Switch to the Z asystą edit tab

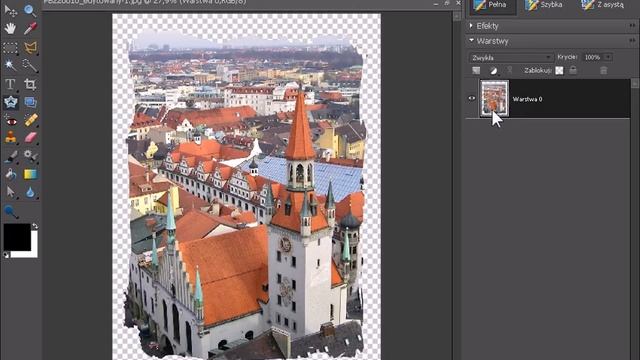pyautogui.click(x=603, y=5)
